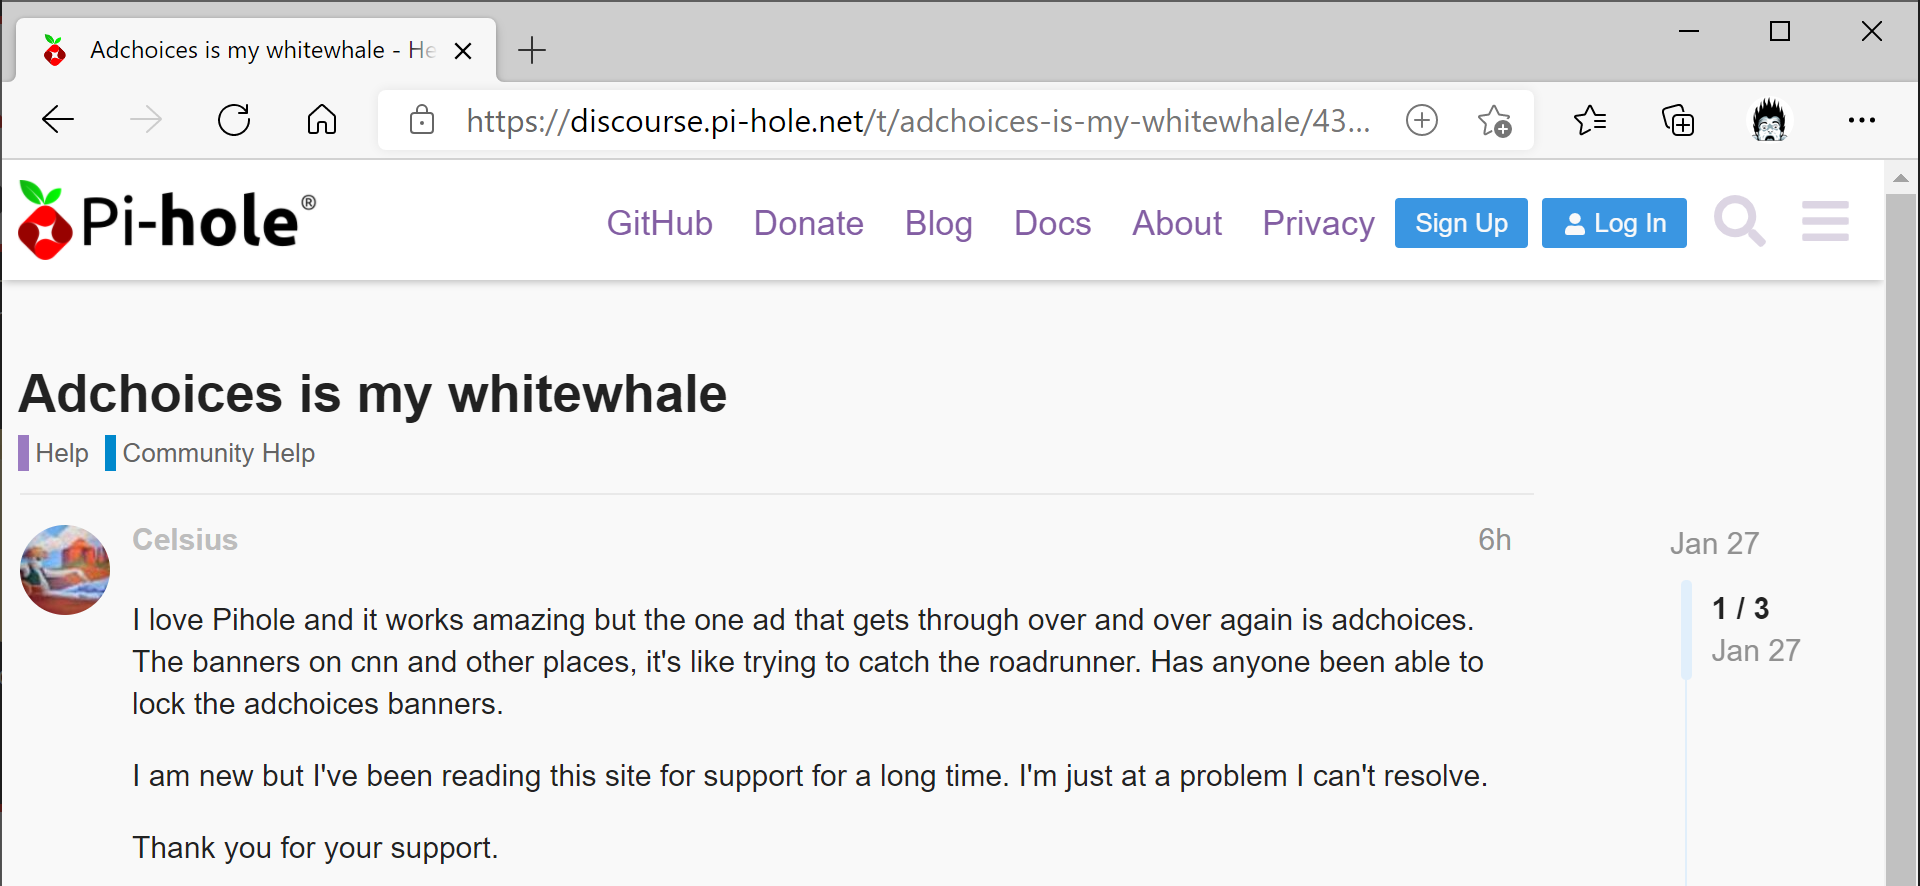The image size is (1920, 886).
Task: Go to browser home icon
Action: pyautogui.click(x=322, y=120)
